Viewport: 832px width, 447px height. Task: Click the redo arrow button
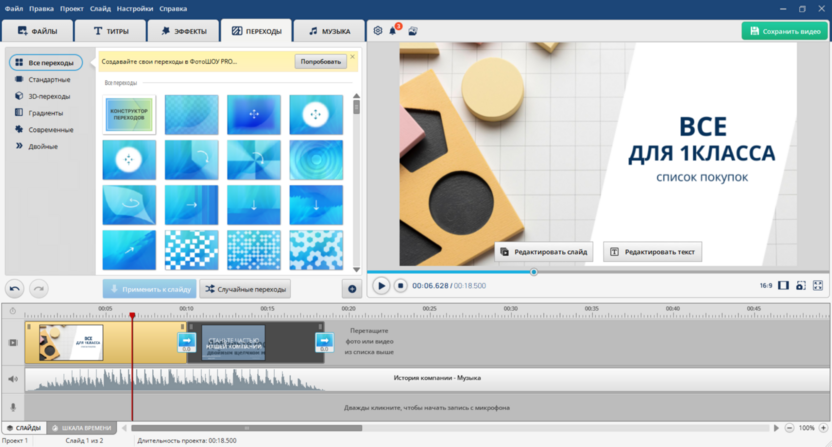coord(38,288)
